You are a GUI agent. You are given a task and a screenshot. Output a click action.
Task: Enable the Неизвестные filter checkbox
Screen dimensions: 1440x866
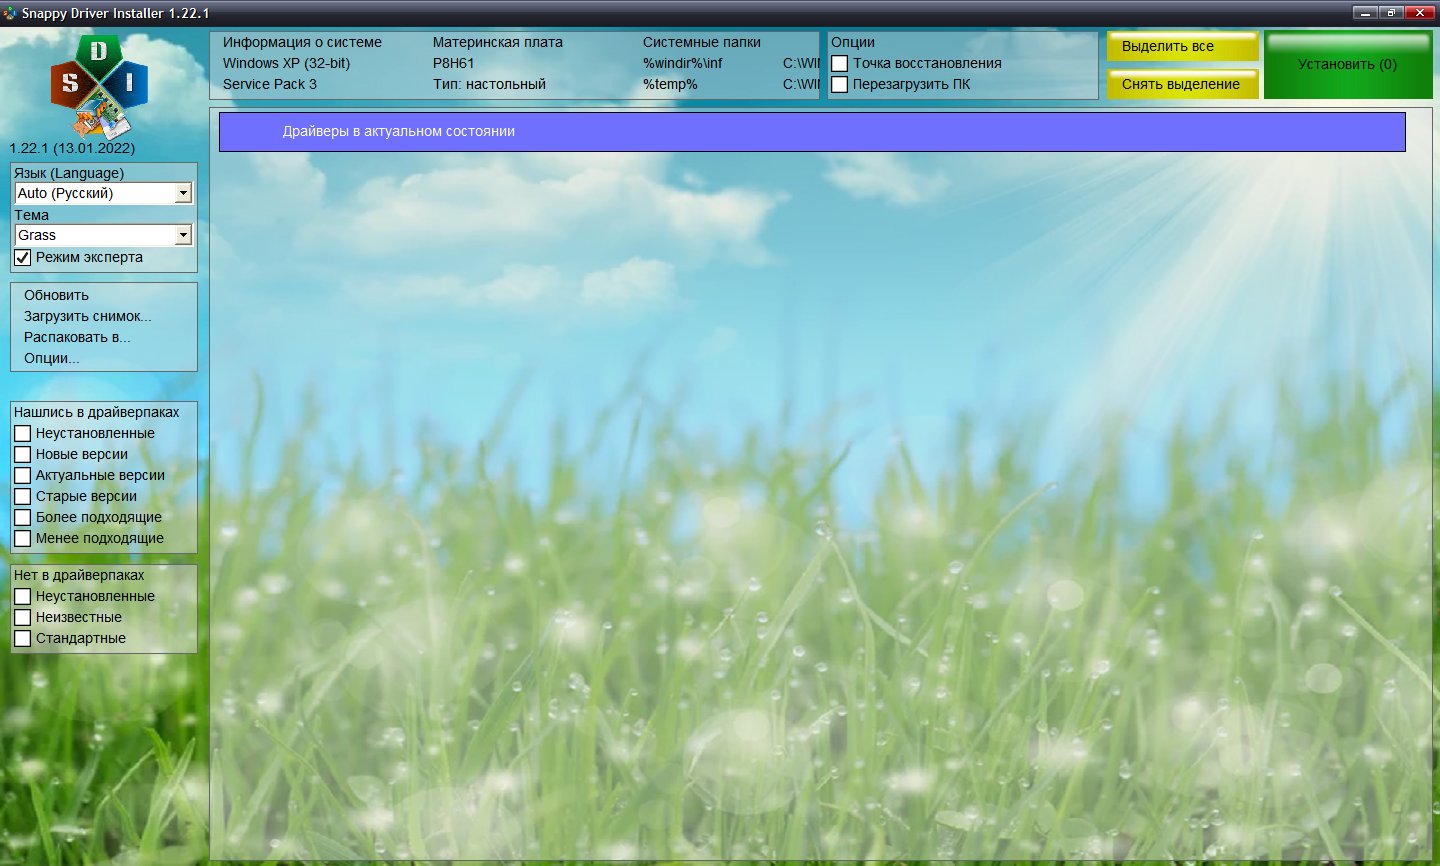tap(23, 618)
